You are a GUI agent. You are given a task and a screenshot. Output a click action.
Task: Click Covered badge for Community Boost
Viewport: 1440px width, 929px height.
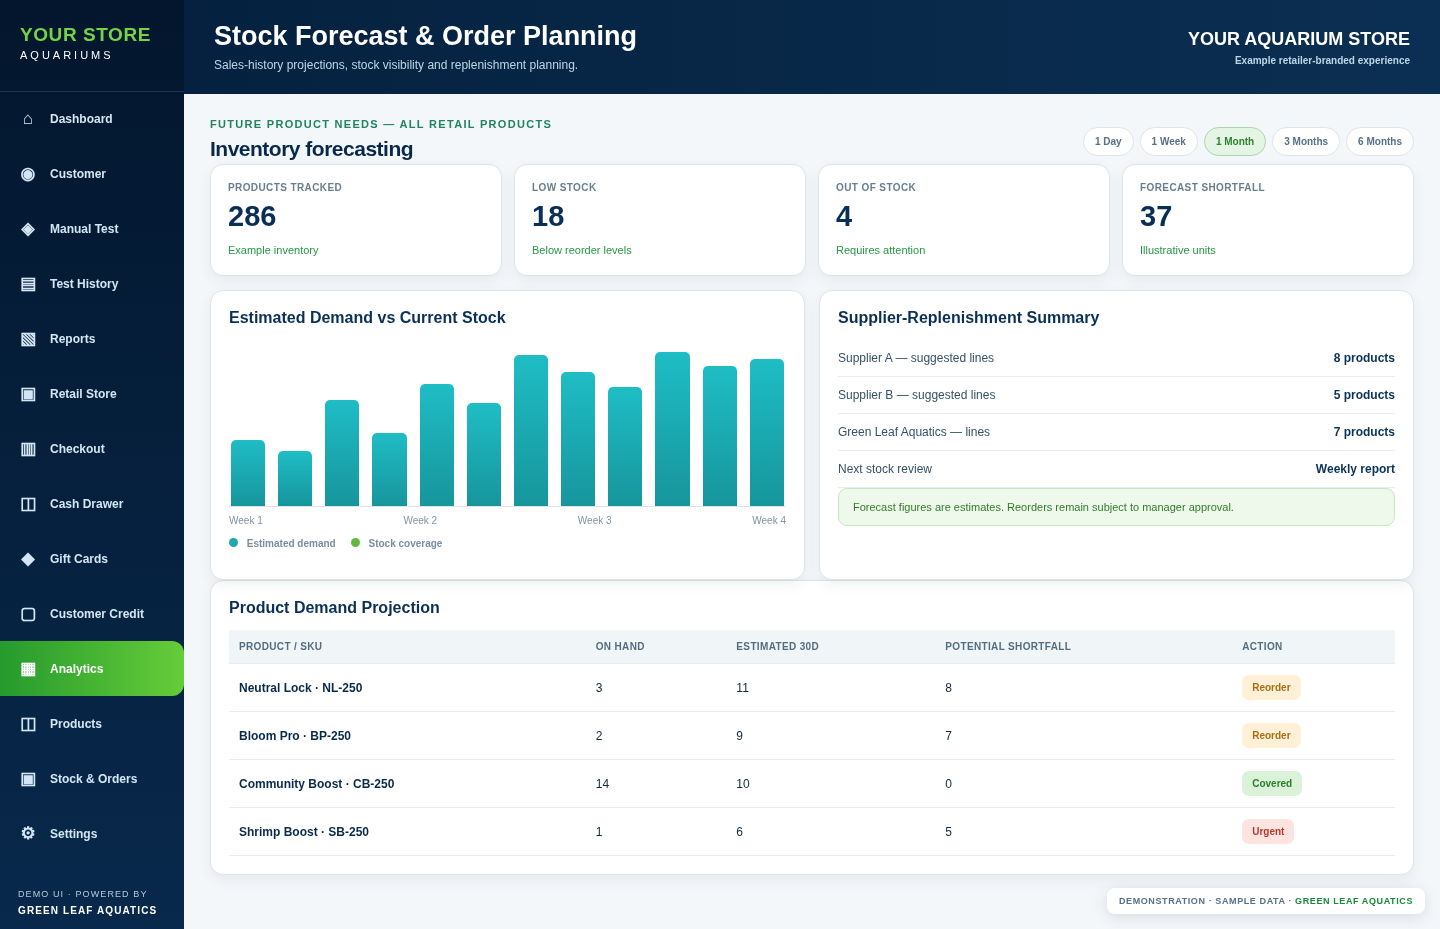(1272, 784)
